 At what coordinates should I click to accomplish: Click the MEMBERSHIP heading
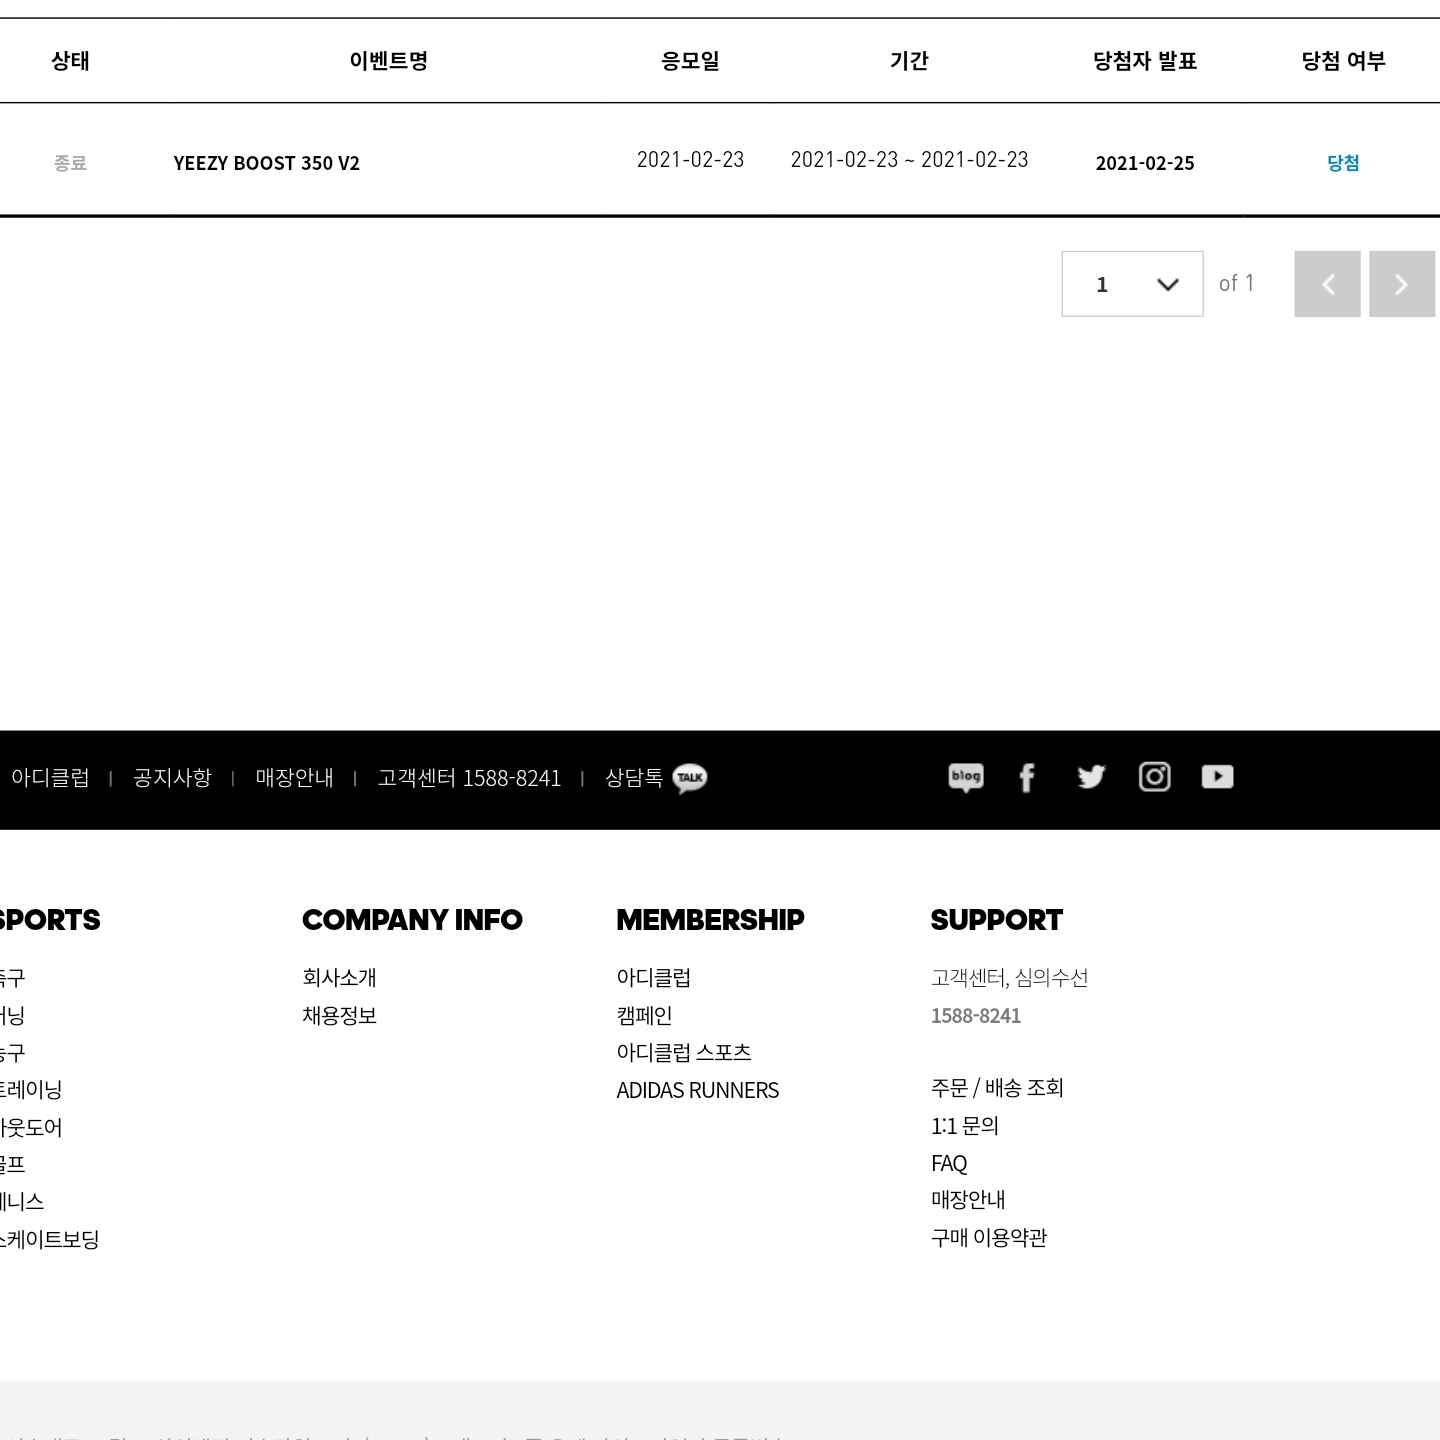710,920
